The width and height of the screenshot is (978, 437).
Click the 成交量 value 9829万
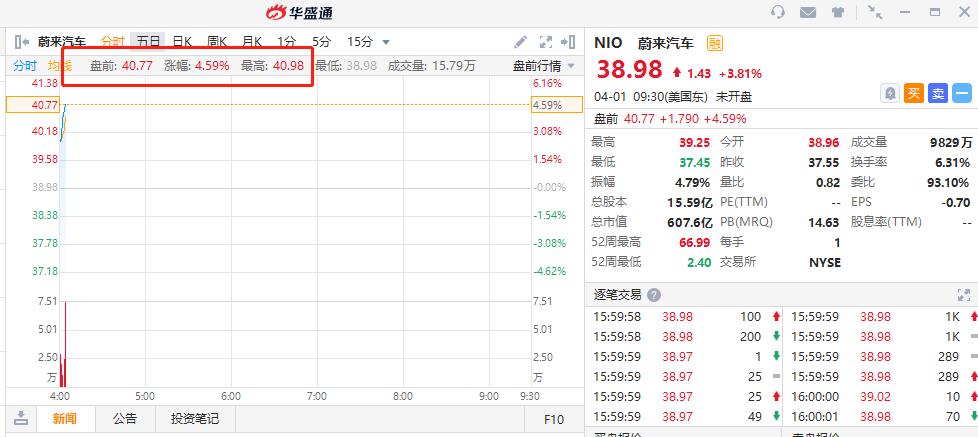coord(951,143)
